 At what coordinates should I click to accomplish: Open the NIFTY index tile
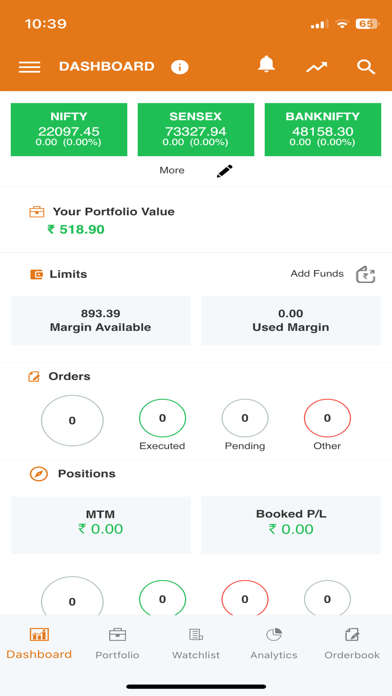[x=69, y=130]
